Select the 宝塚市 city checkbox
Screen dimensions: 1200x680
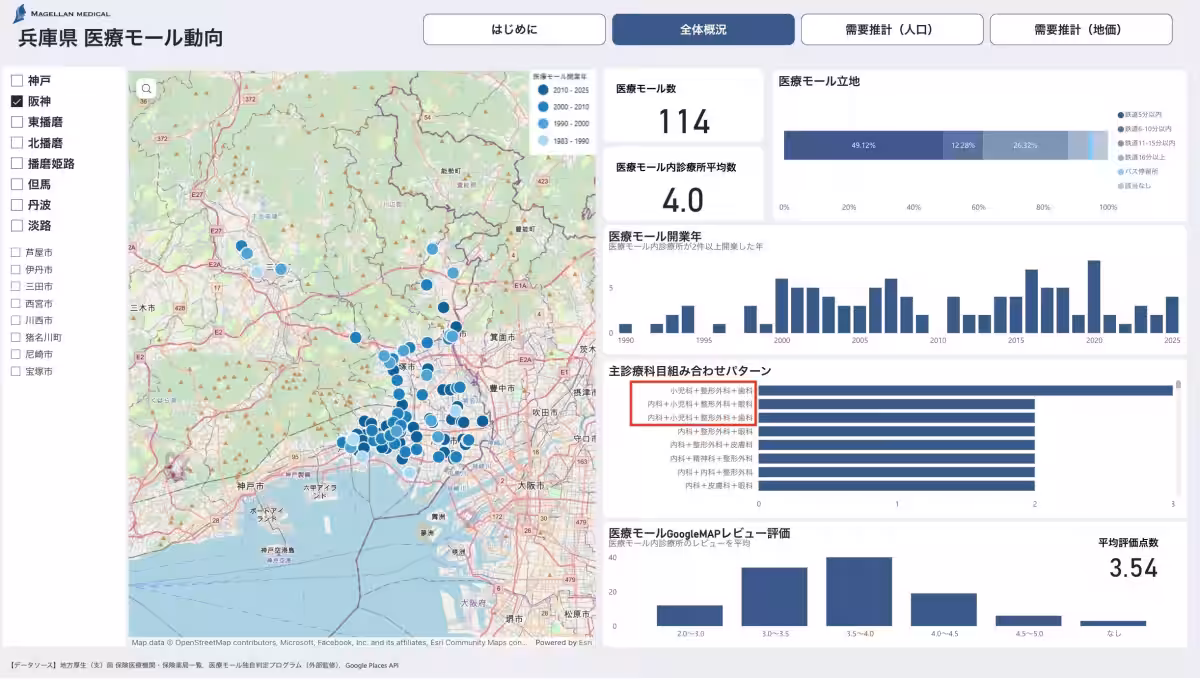pos(16,371)
